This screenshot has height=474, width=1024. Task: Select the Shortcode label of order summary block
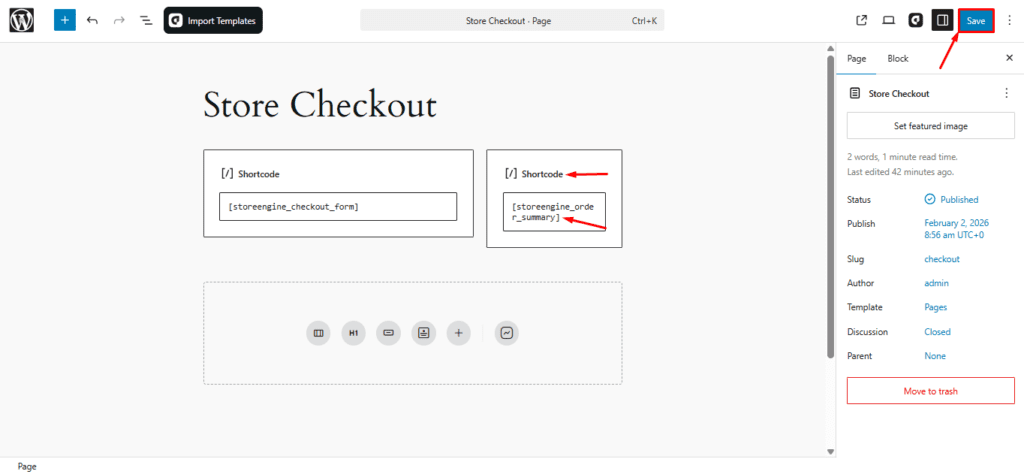(x=542, y=174)
